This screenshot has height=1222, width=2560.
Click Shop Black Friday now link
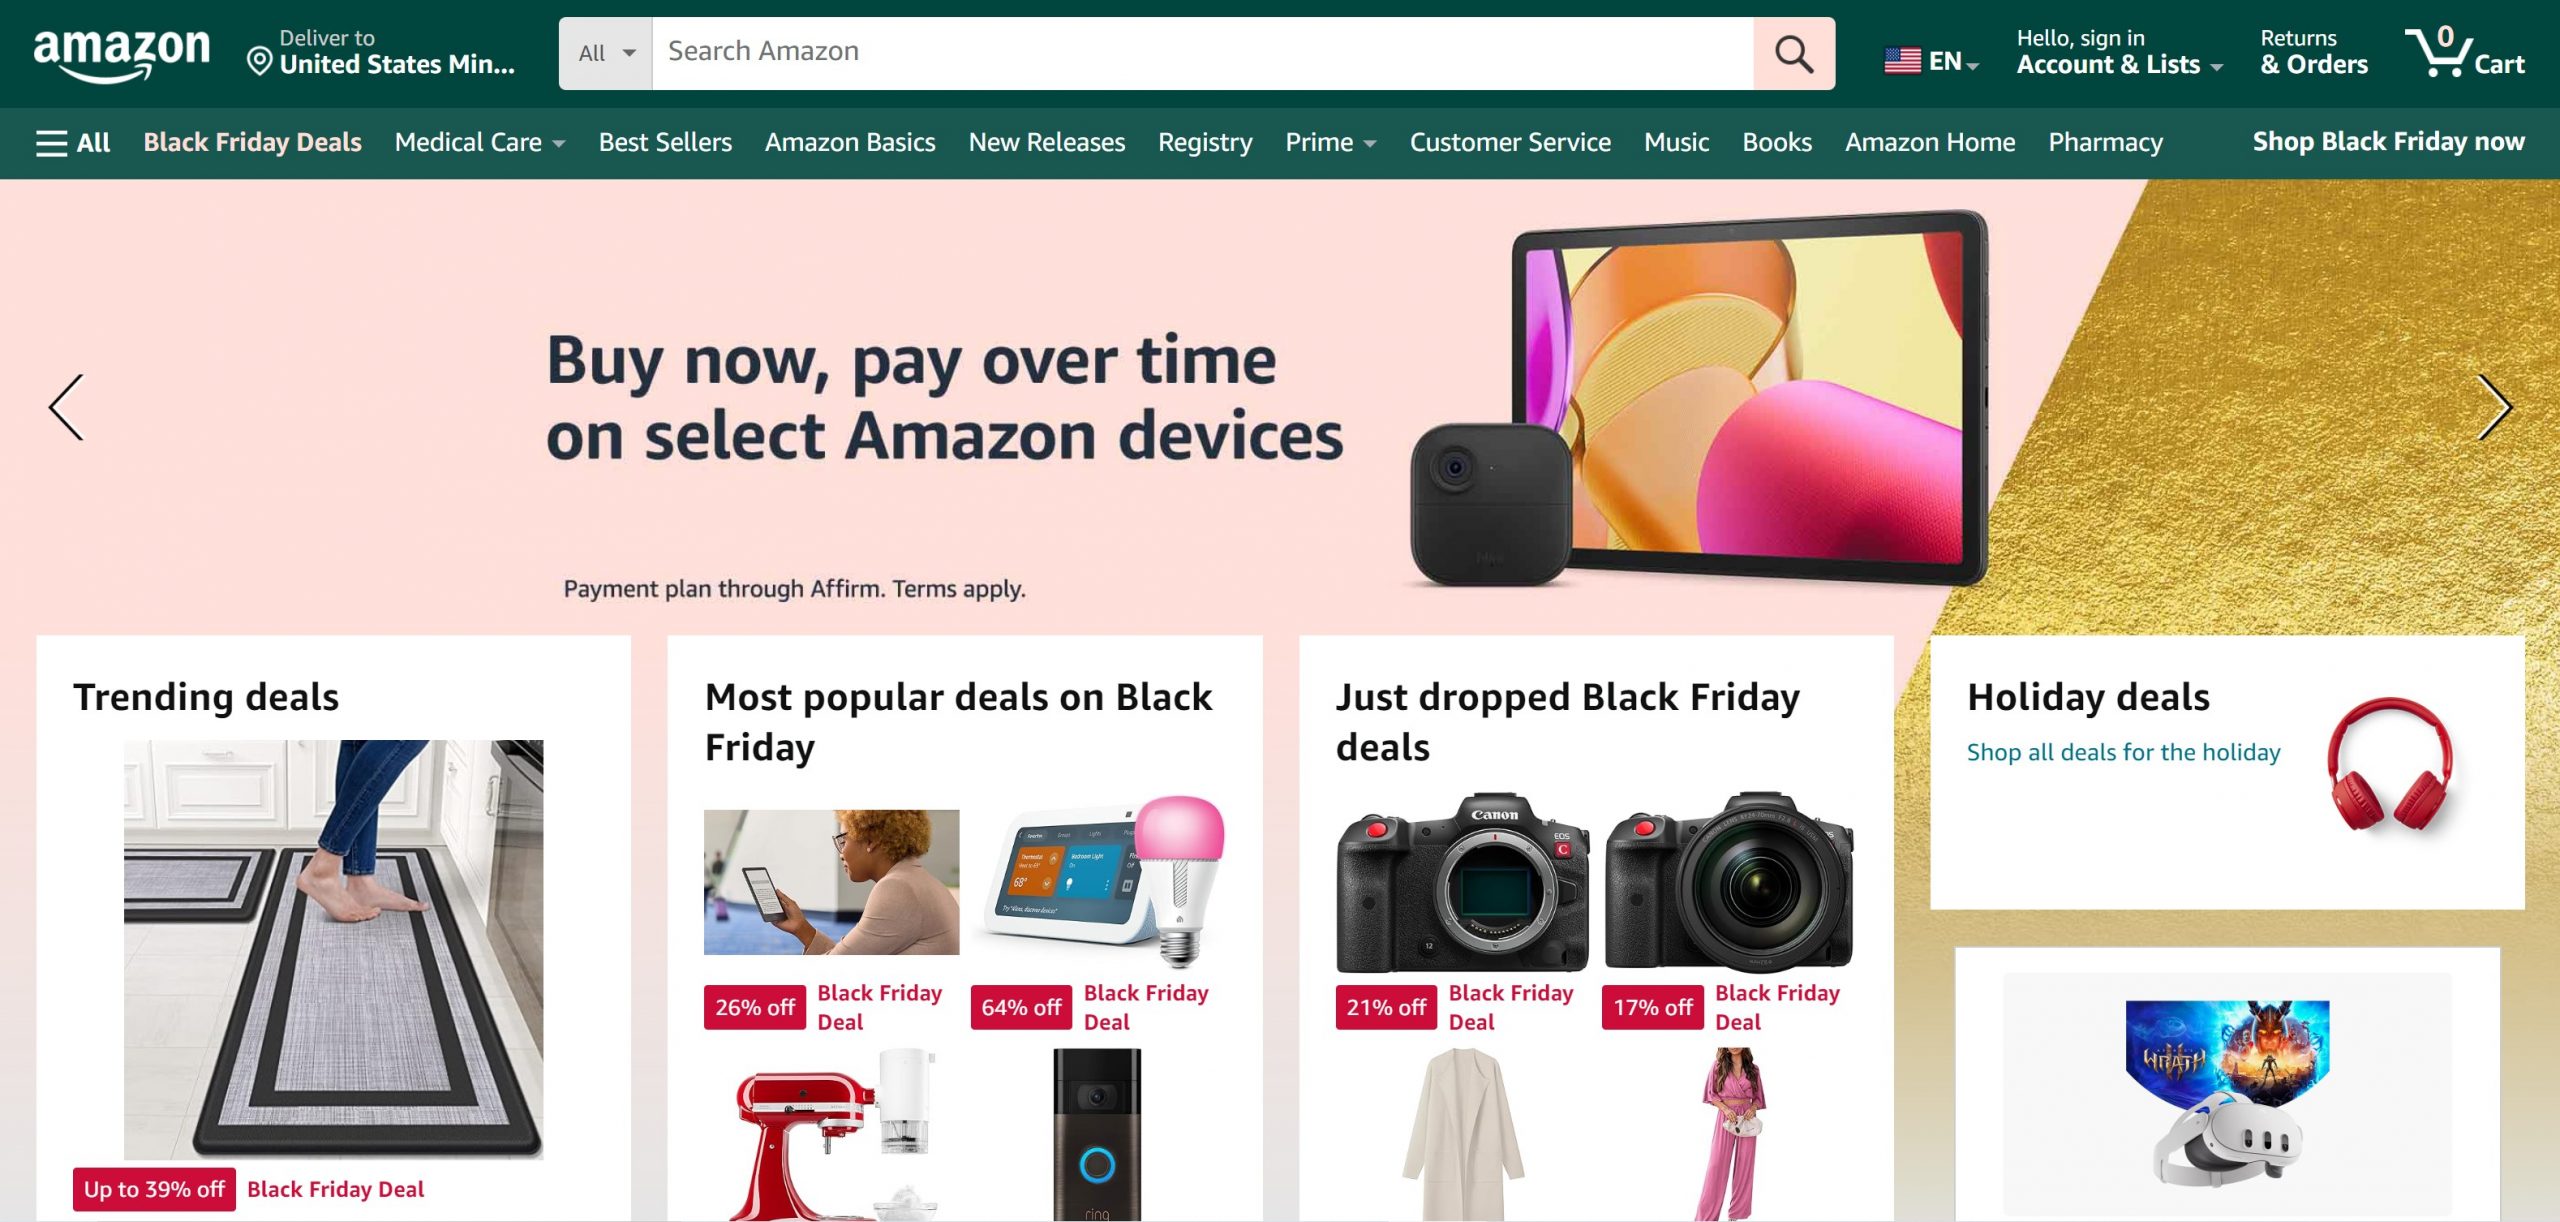tap(2388, 142)
